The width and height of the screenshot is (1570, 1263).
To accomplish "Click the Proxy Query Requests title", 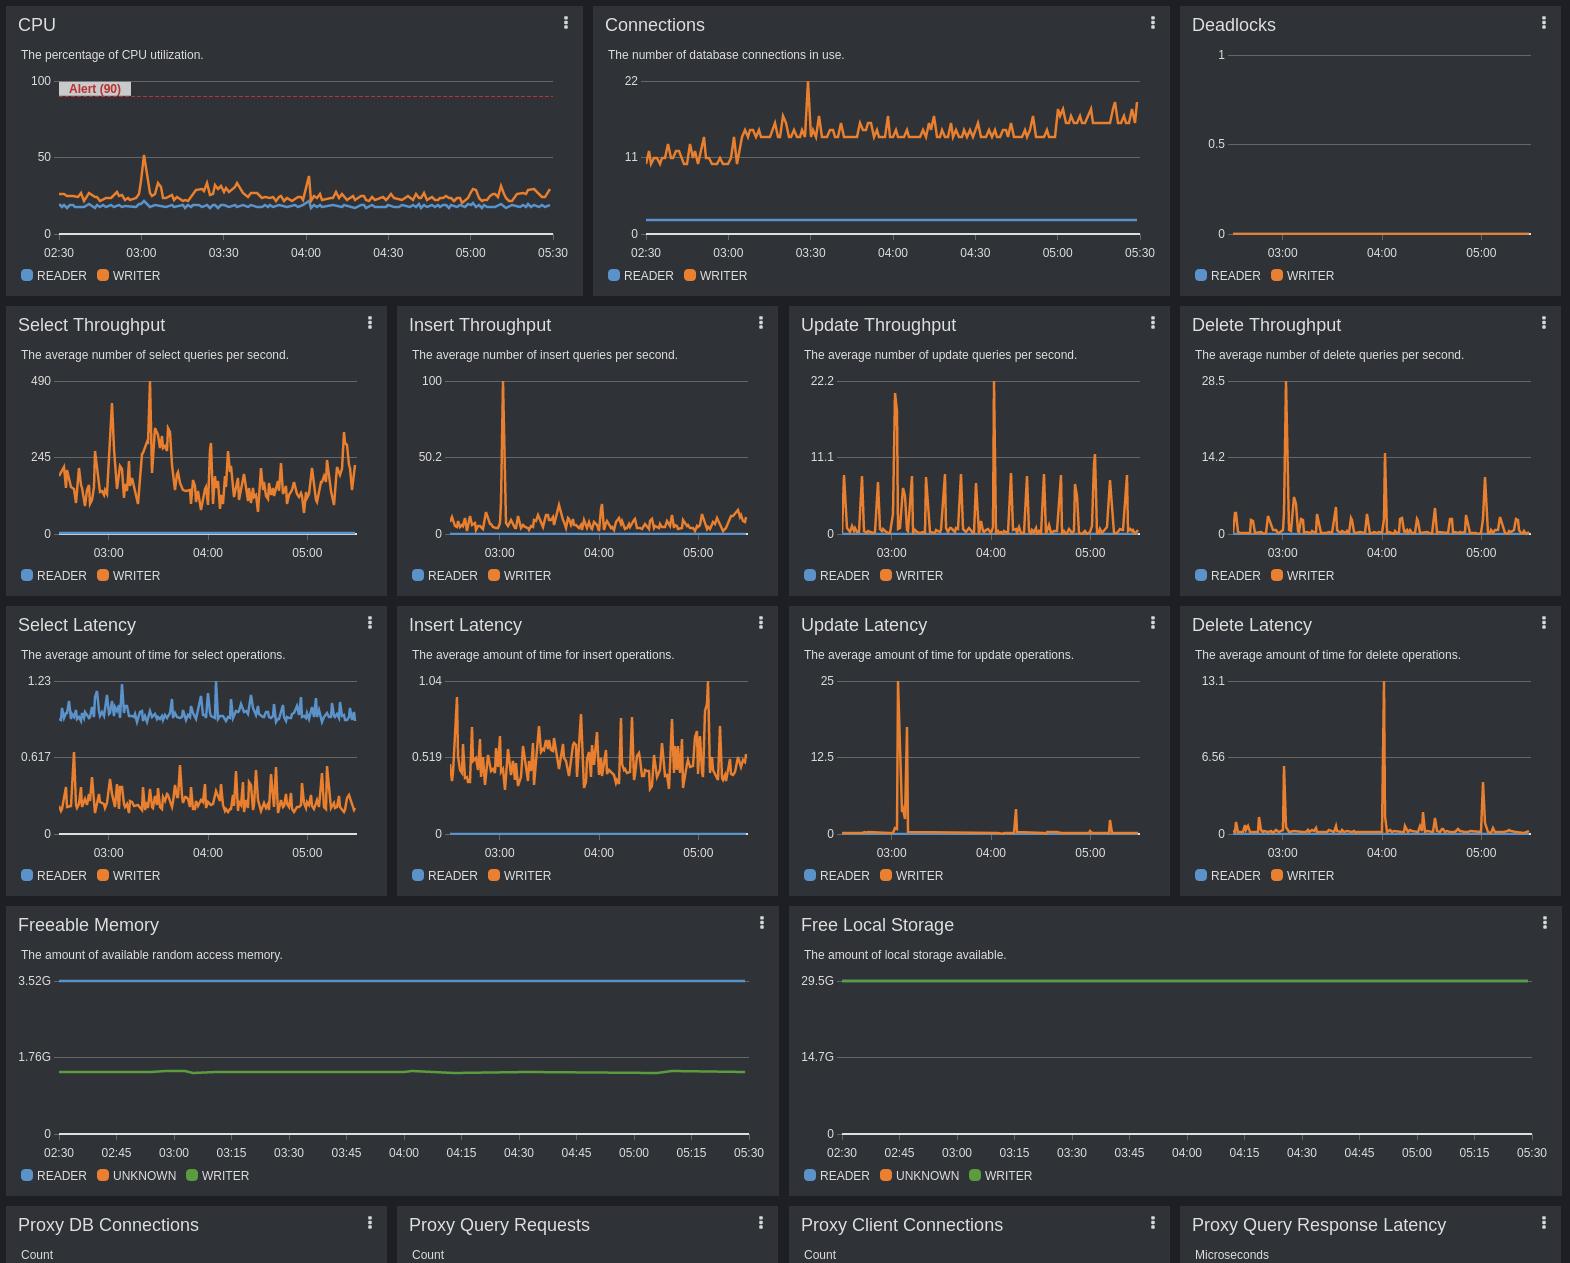I will (x=499, y=1225).
